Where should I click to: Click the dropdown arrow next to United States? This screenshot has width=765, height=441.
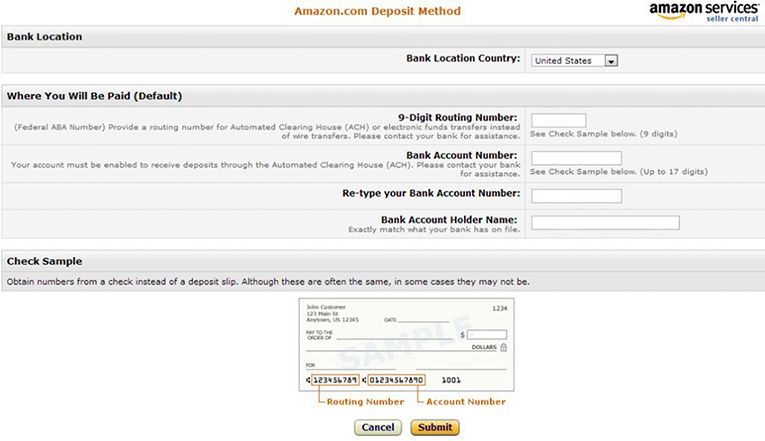click(611, 60)
